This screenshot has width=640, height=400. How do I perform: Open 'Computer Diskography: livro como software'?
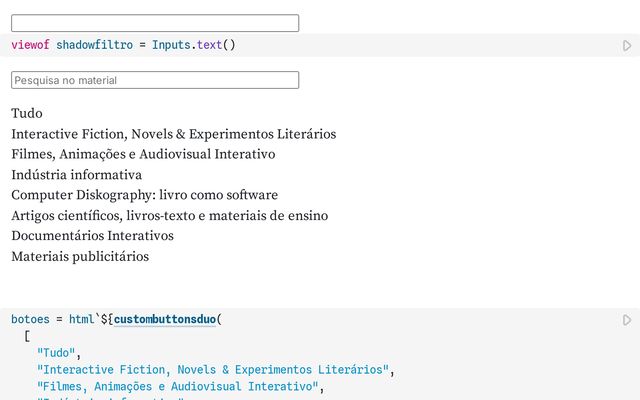(x=144, y=195)
